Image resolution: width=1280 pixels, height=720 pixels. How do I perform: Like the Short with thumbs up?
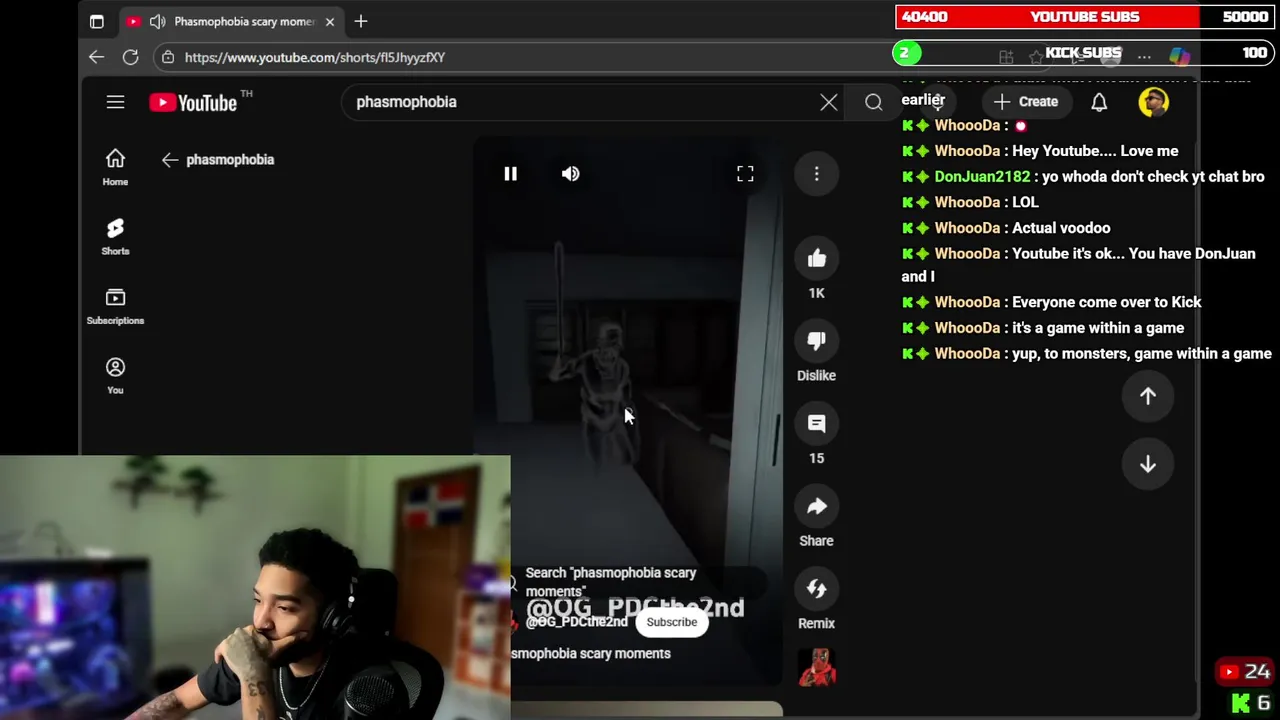point(816,259)
